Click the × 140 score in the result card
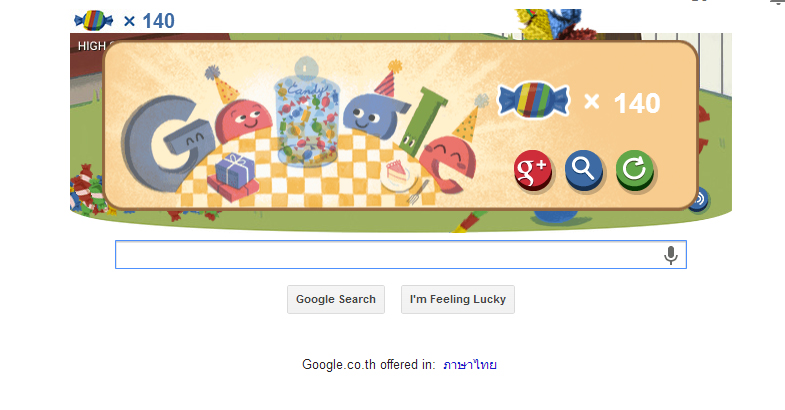The width and height of the screenshot is (785, 410). [x=622, y=103]
